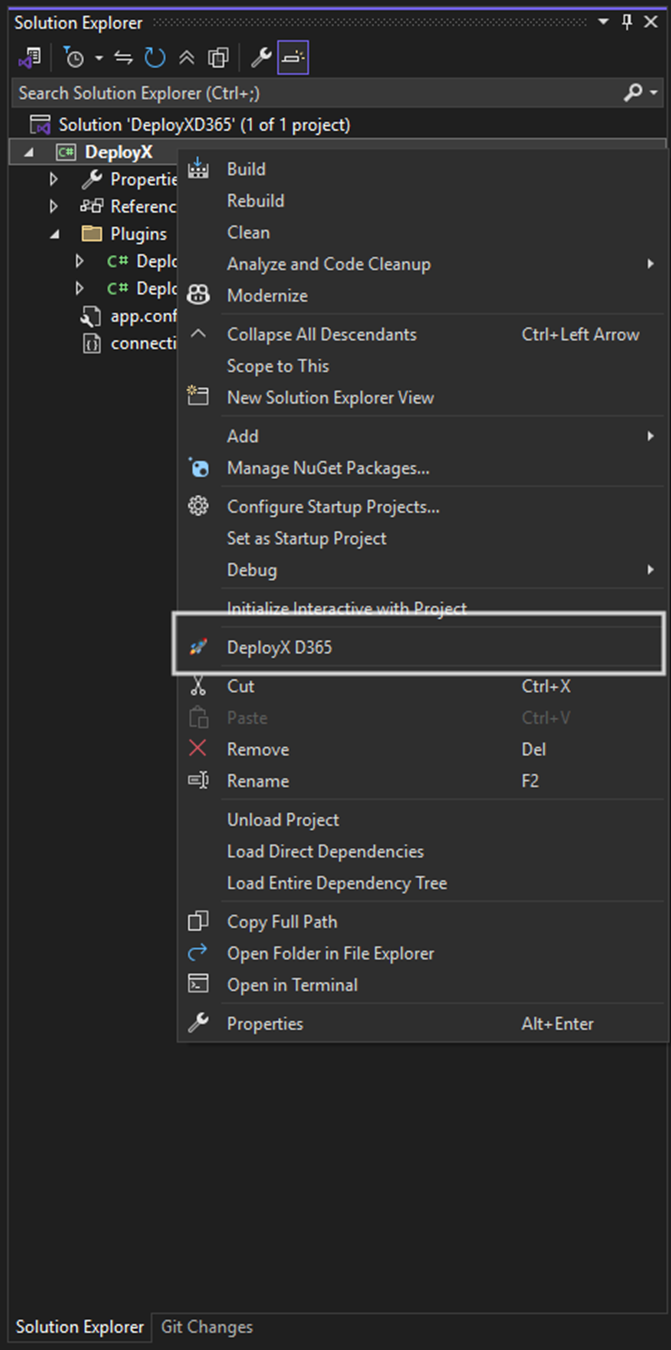Click the New Solution Explorer View icon
Screen dimensions: 671x1350
point(198,397)
